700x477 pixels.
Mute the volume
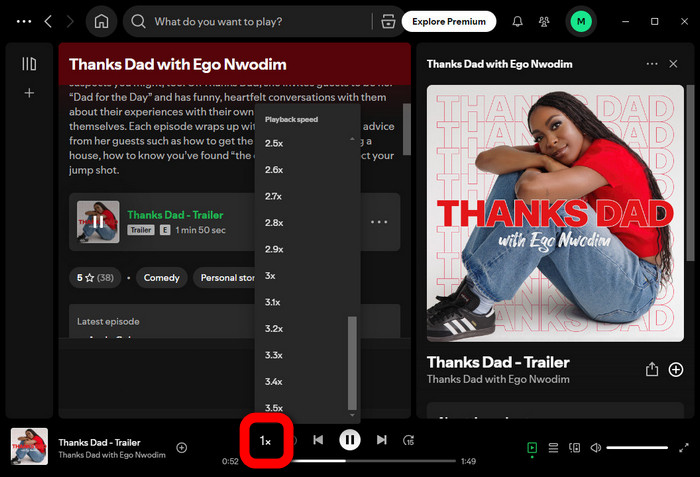pos(595,448)
